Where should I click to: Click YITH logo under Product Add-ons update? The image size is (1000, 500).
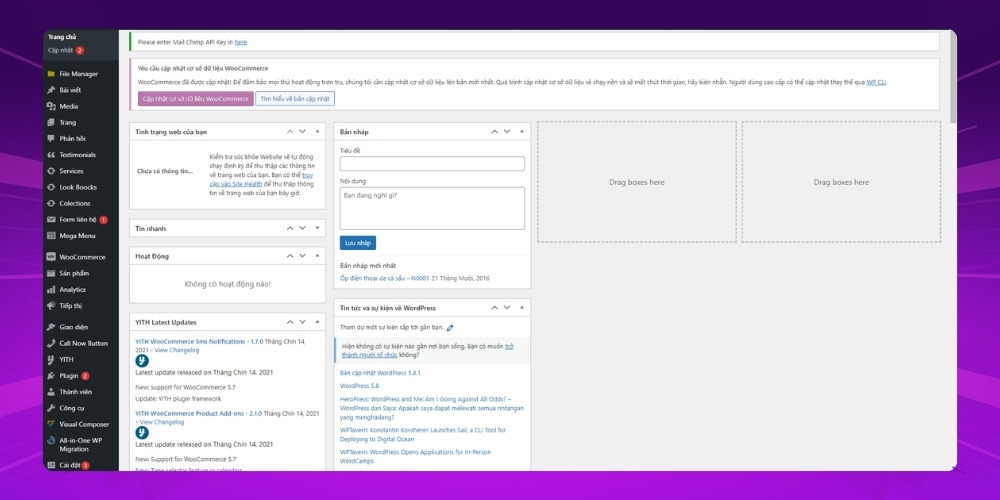(x=142, y=433)
